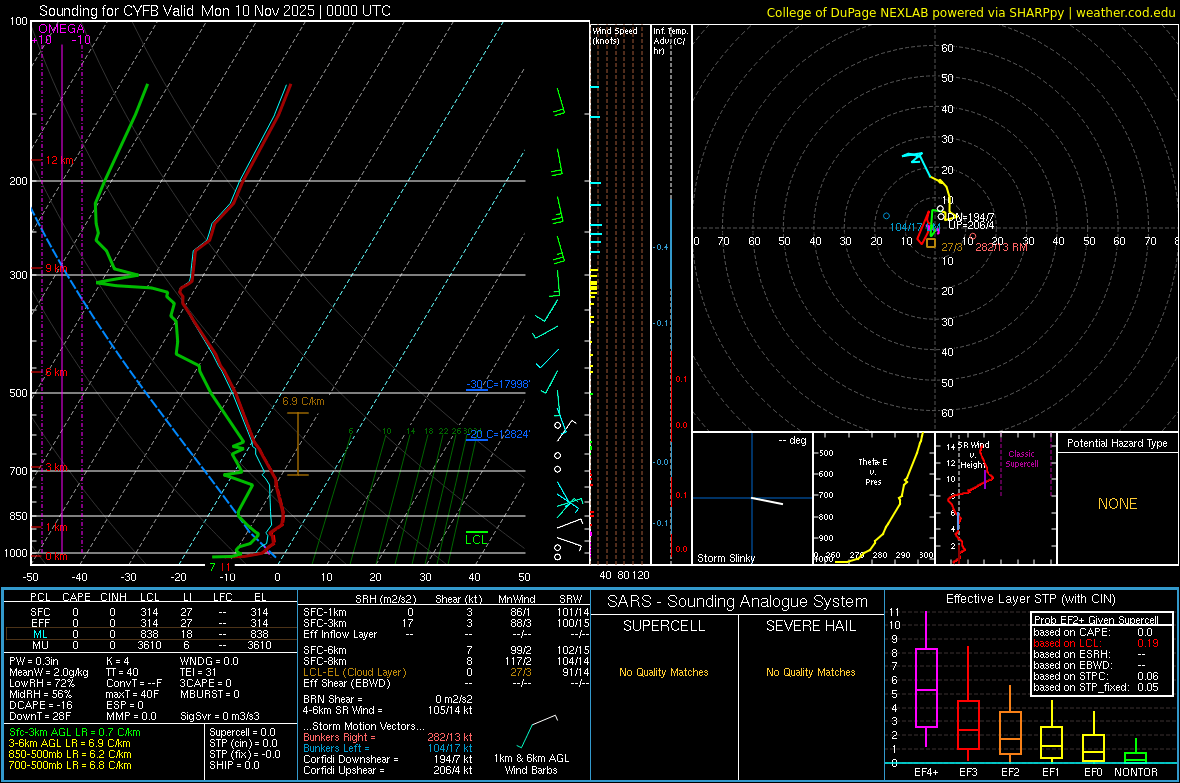1180x783 pixels.
Task: Select the SFC-1km shear row
Action: point(444,612)
